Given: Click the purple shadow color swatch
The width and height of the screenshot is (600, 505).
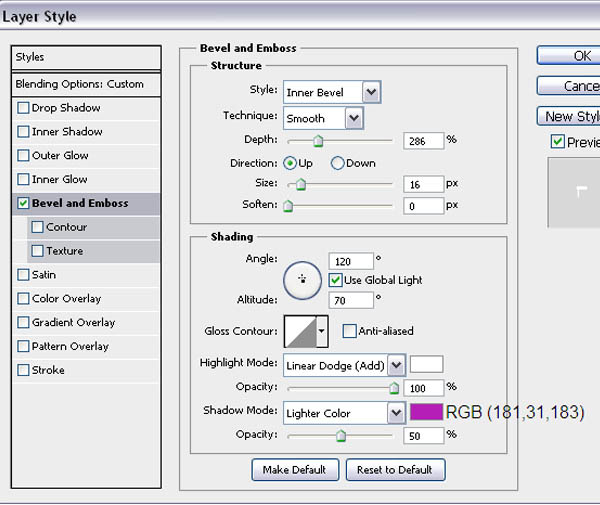Looking at the screenshot, I should point(426,412).
